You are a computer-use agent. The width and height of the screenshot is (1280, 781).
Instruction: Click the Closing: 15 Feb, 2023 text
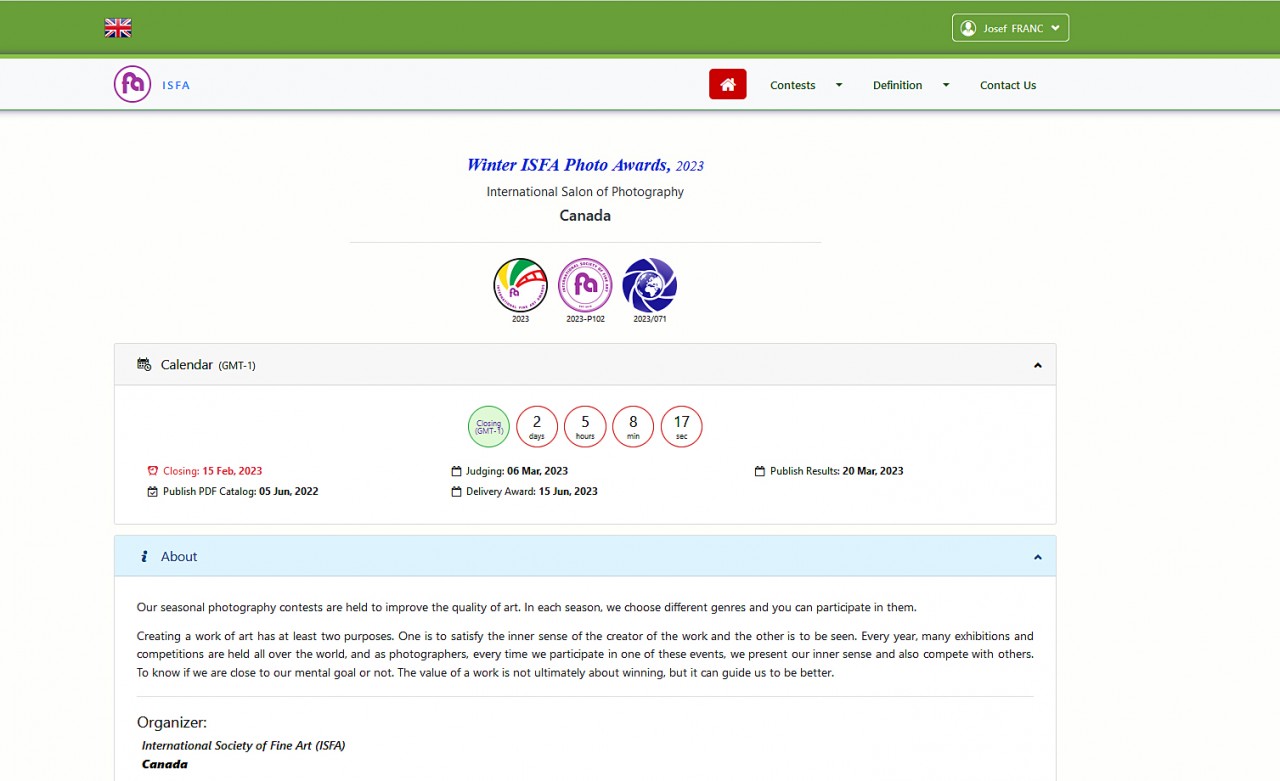[x=212, y=471]
